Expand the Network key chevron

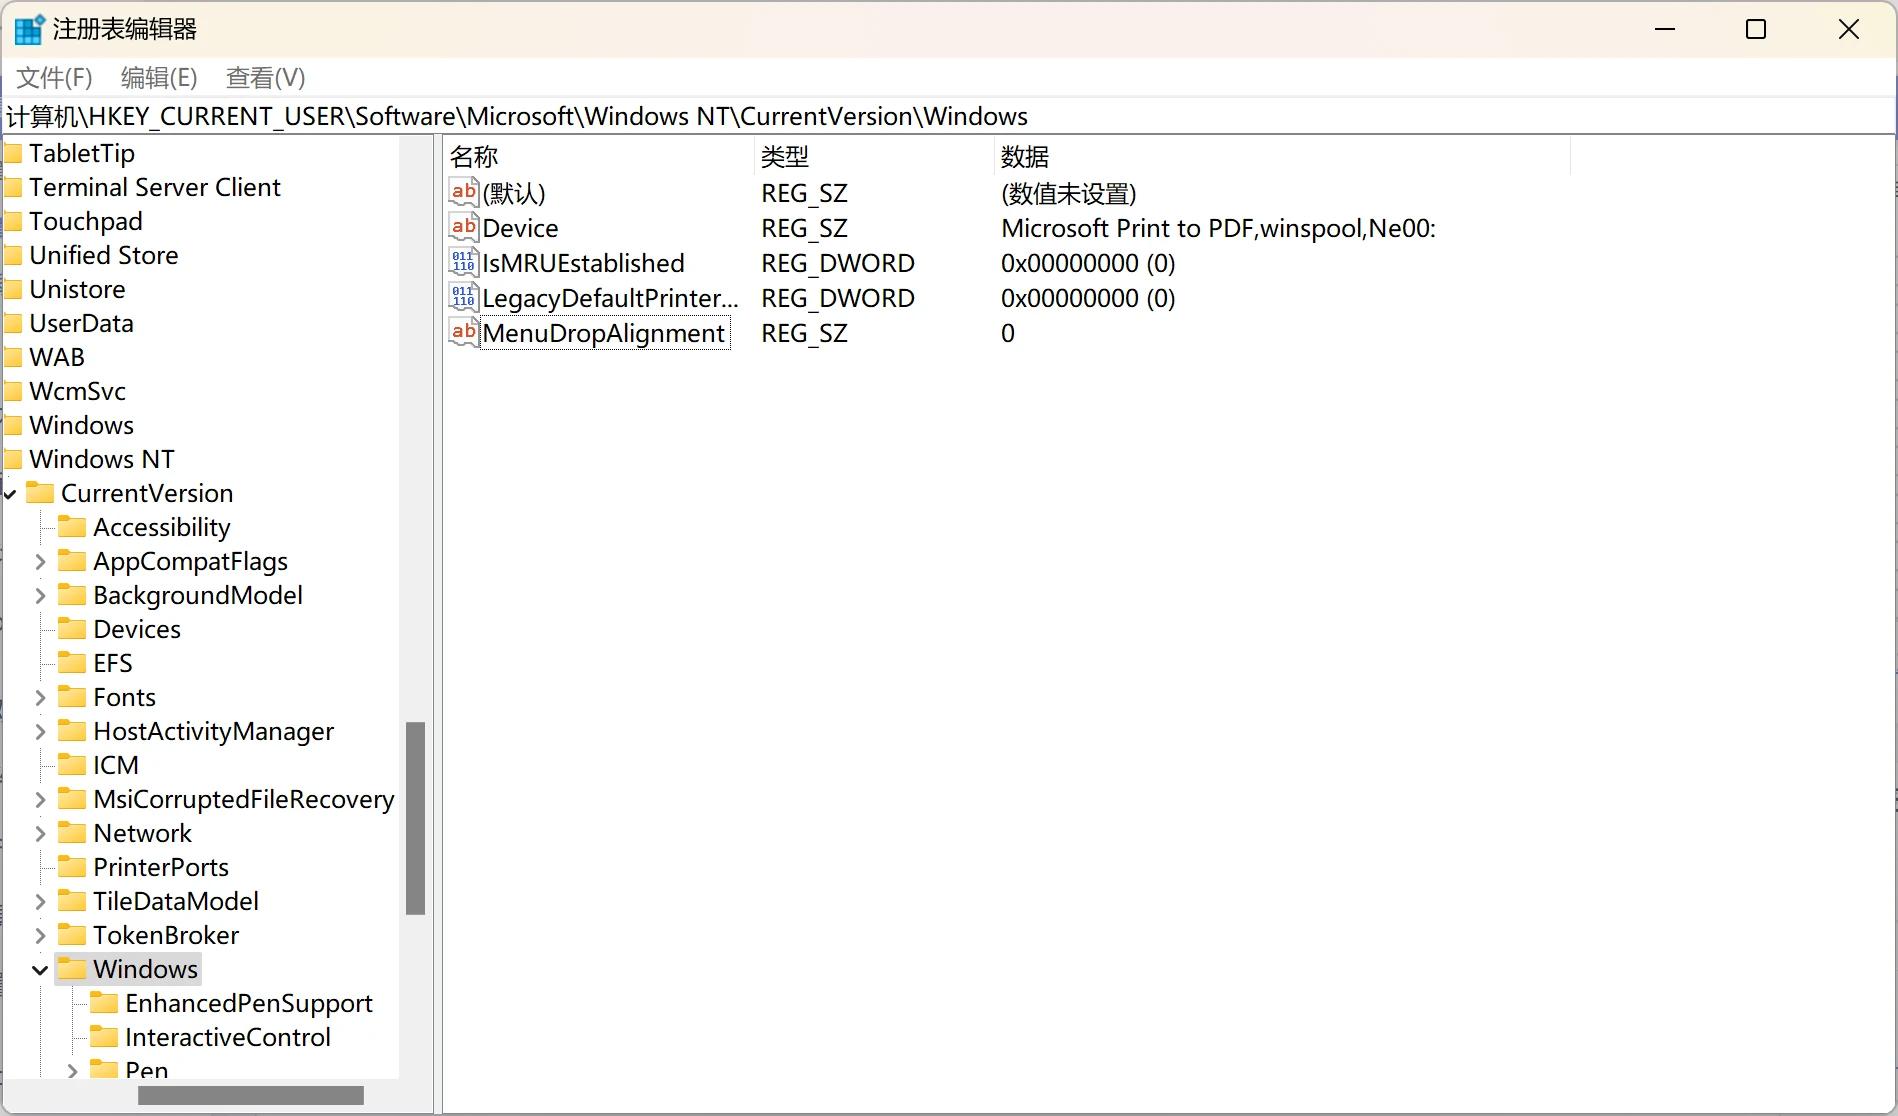[x=40, y=834]
